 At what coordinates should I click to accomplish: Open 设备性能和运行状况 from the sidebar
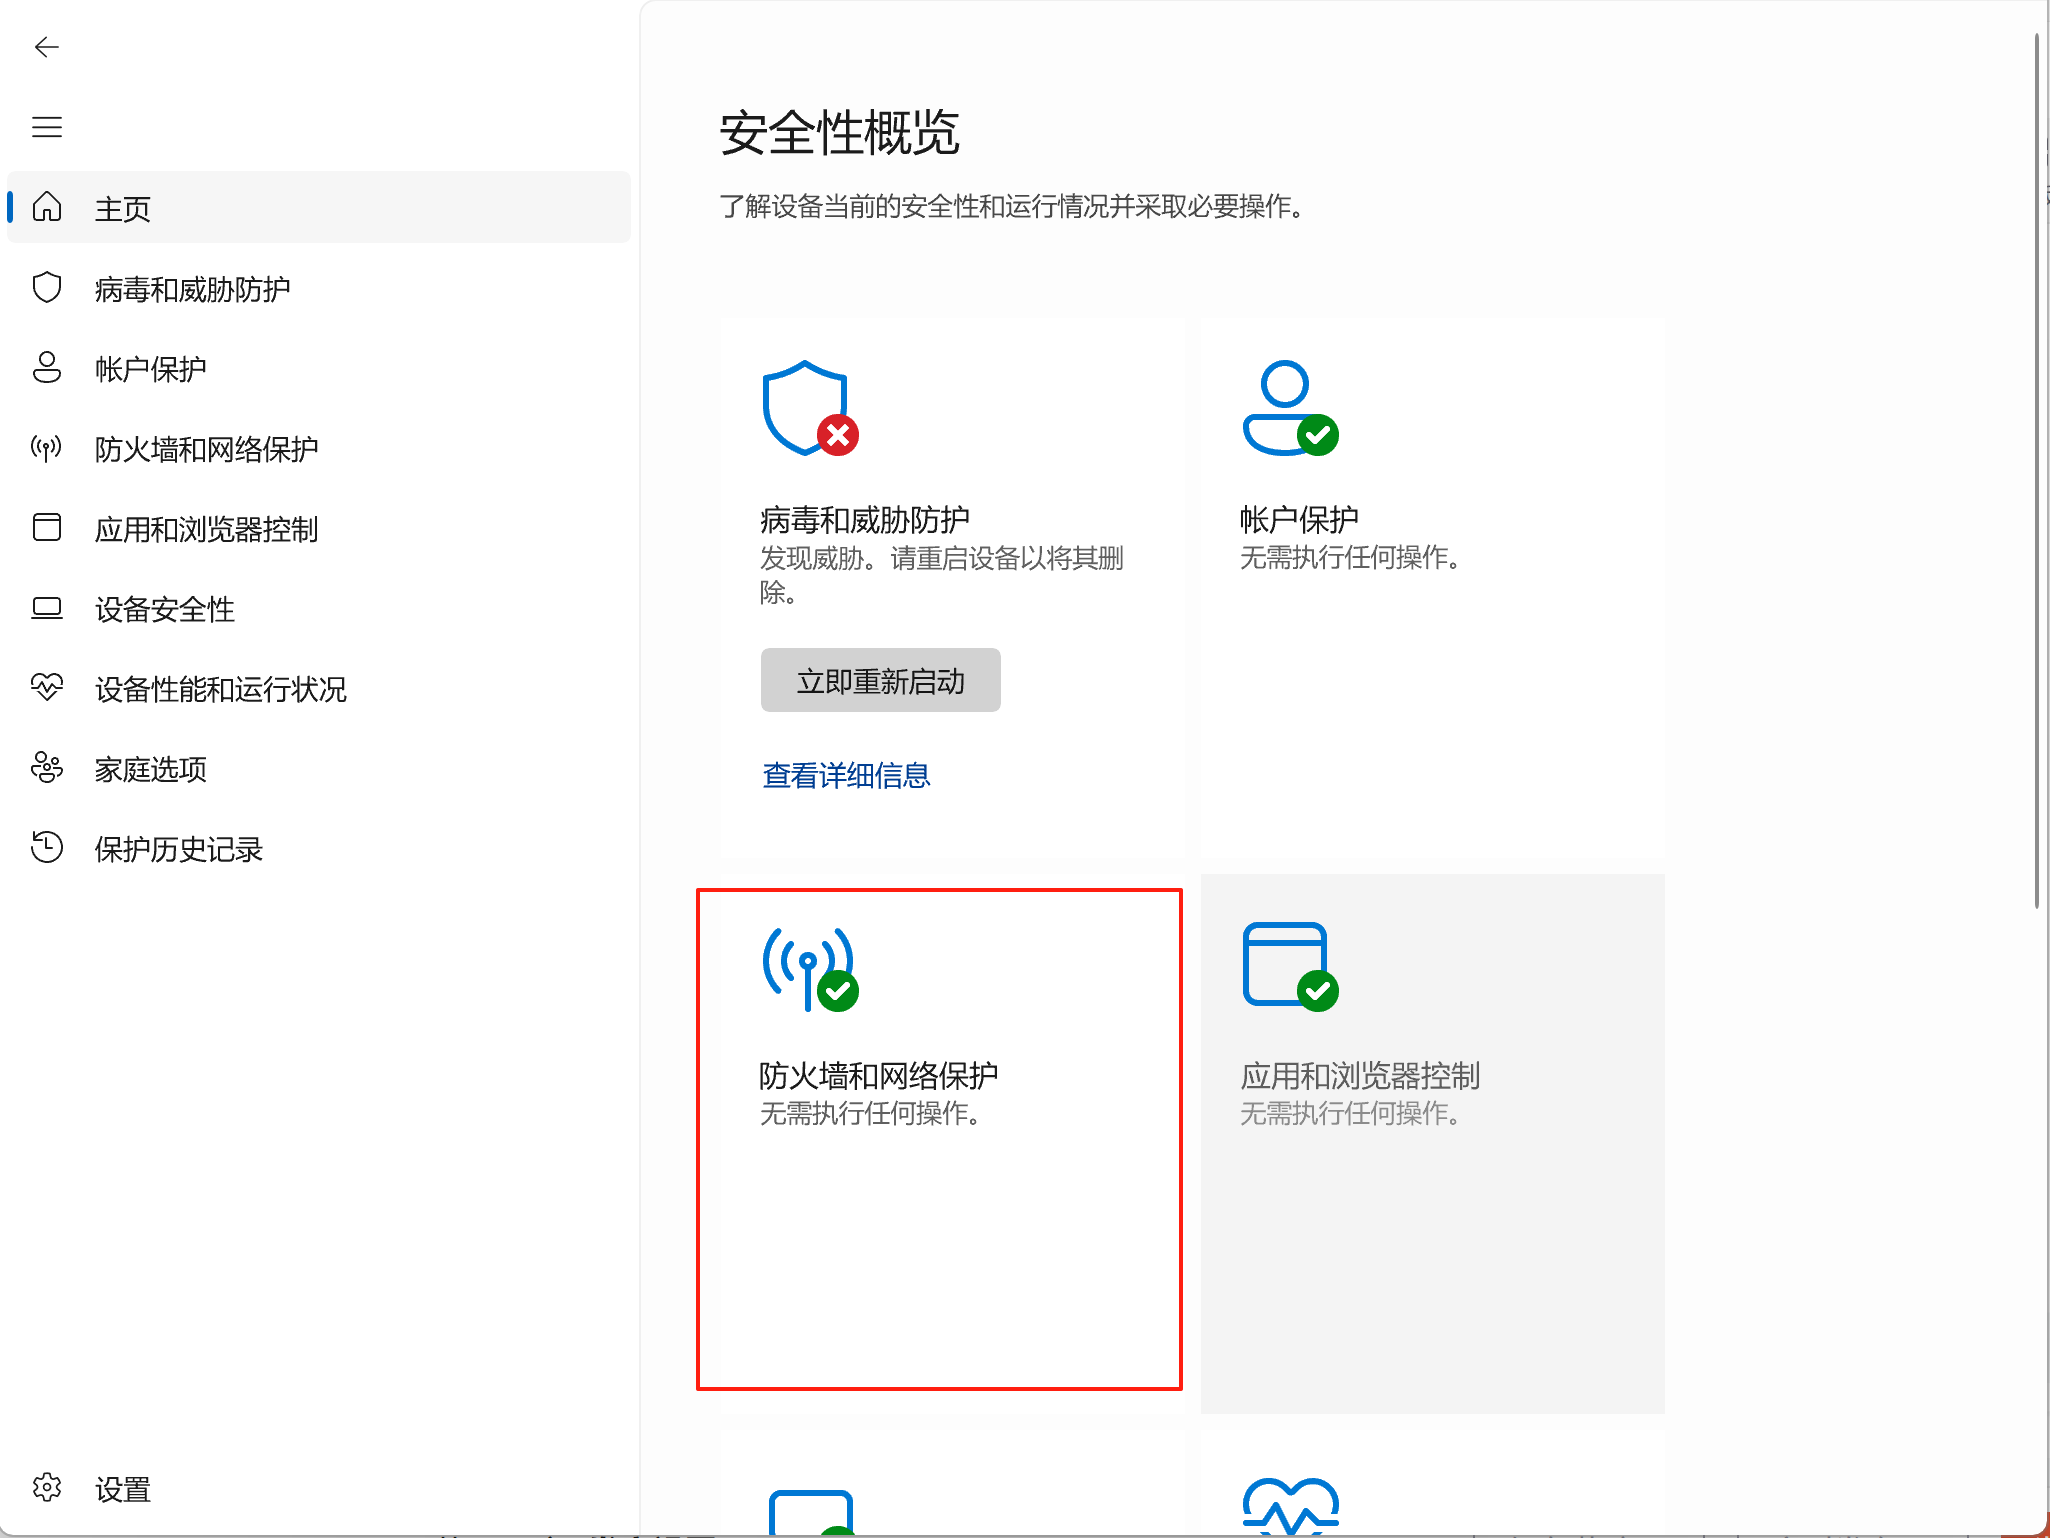(319, 688)
